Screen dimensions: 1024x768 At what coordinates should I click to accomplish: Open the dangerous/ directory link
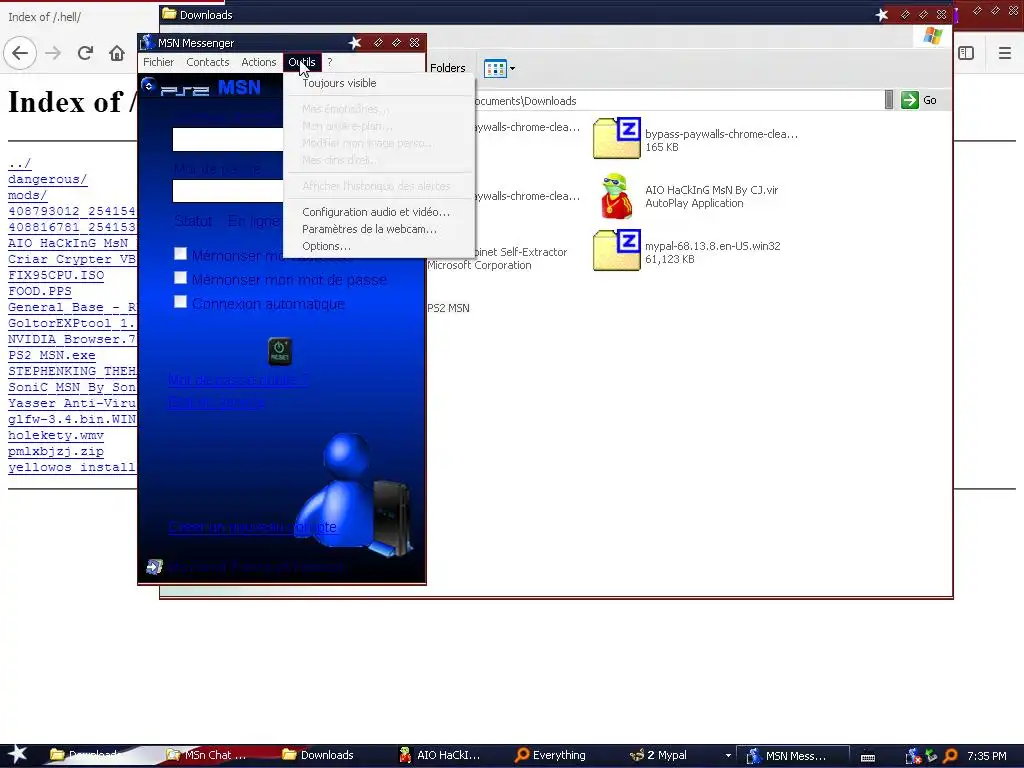point(48,179)
